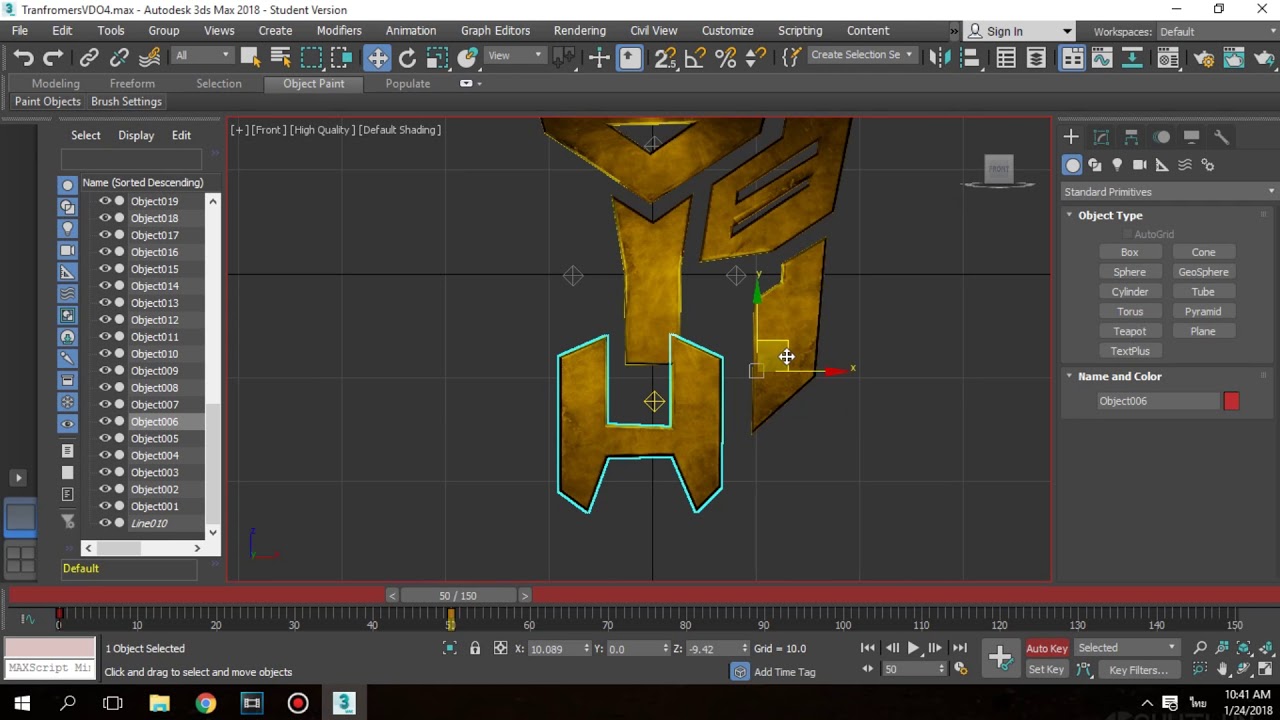Click the TextPlus button
Image resolution: width=1280 pixels, height=720 pixels.
[x=1130, y=351]
